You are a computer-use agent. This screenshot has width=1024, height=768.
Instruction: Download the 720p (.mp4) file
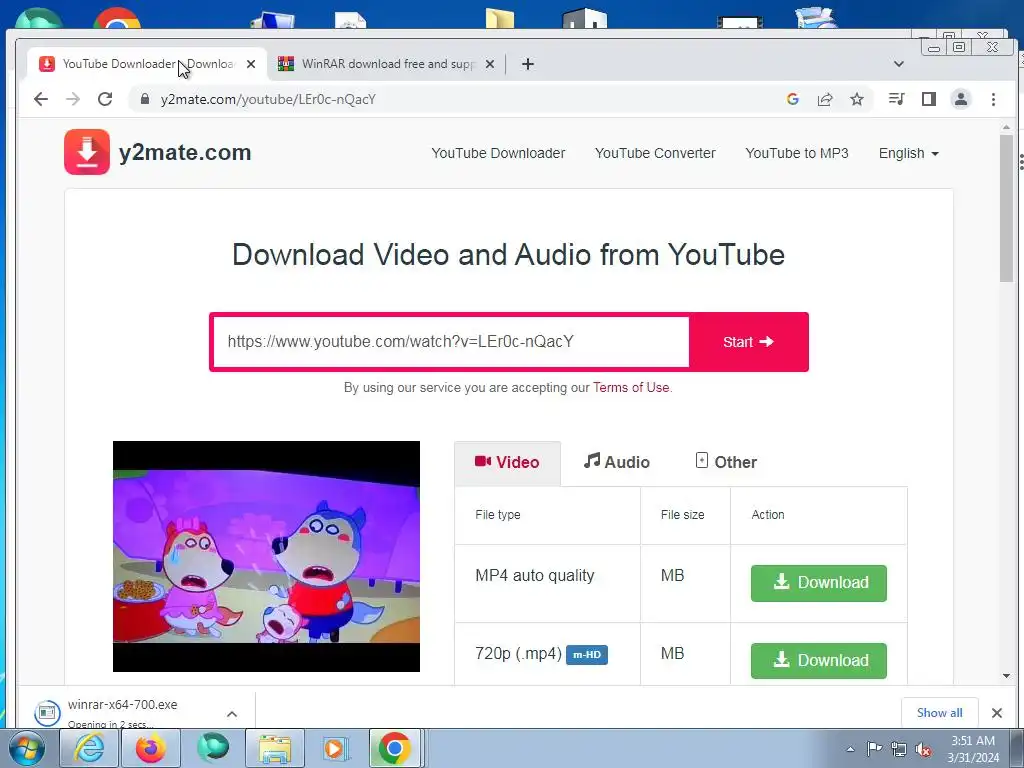coord(819,660)
